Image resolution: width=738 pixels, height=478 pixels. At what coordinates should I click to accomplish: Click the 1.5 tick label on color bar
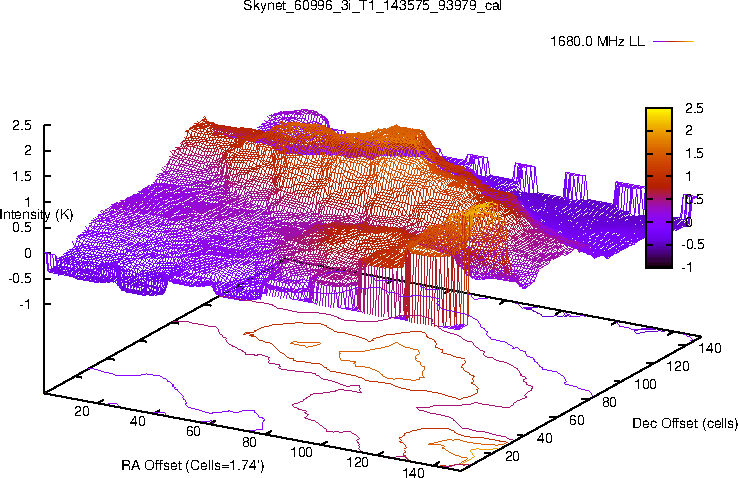point(695,153)
